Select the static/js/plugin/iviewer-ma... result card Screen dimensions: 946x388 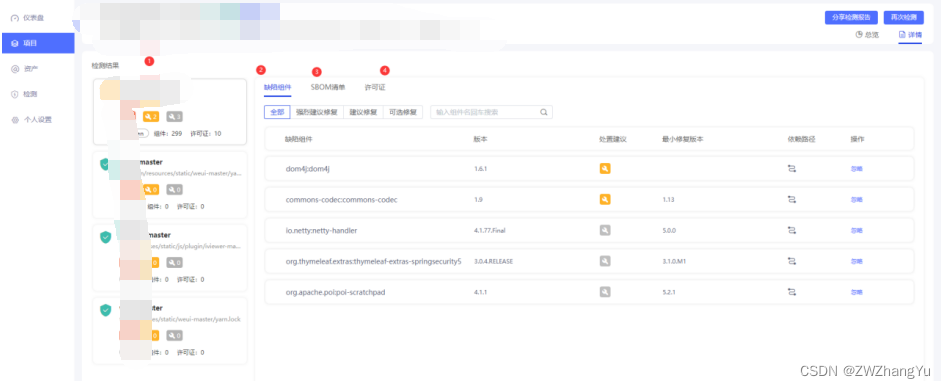coord(170,258)
